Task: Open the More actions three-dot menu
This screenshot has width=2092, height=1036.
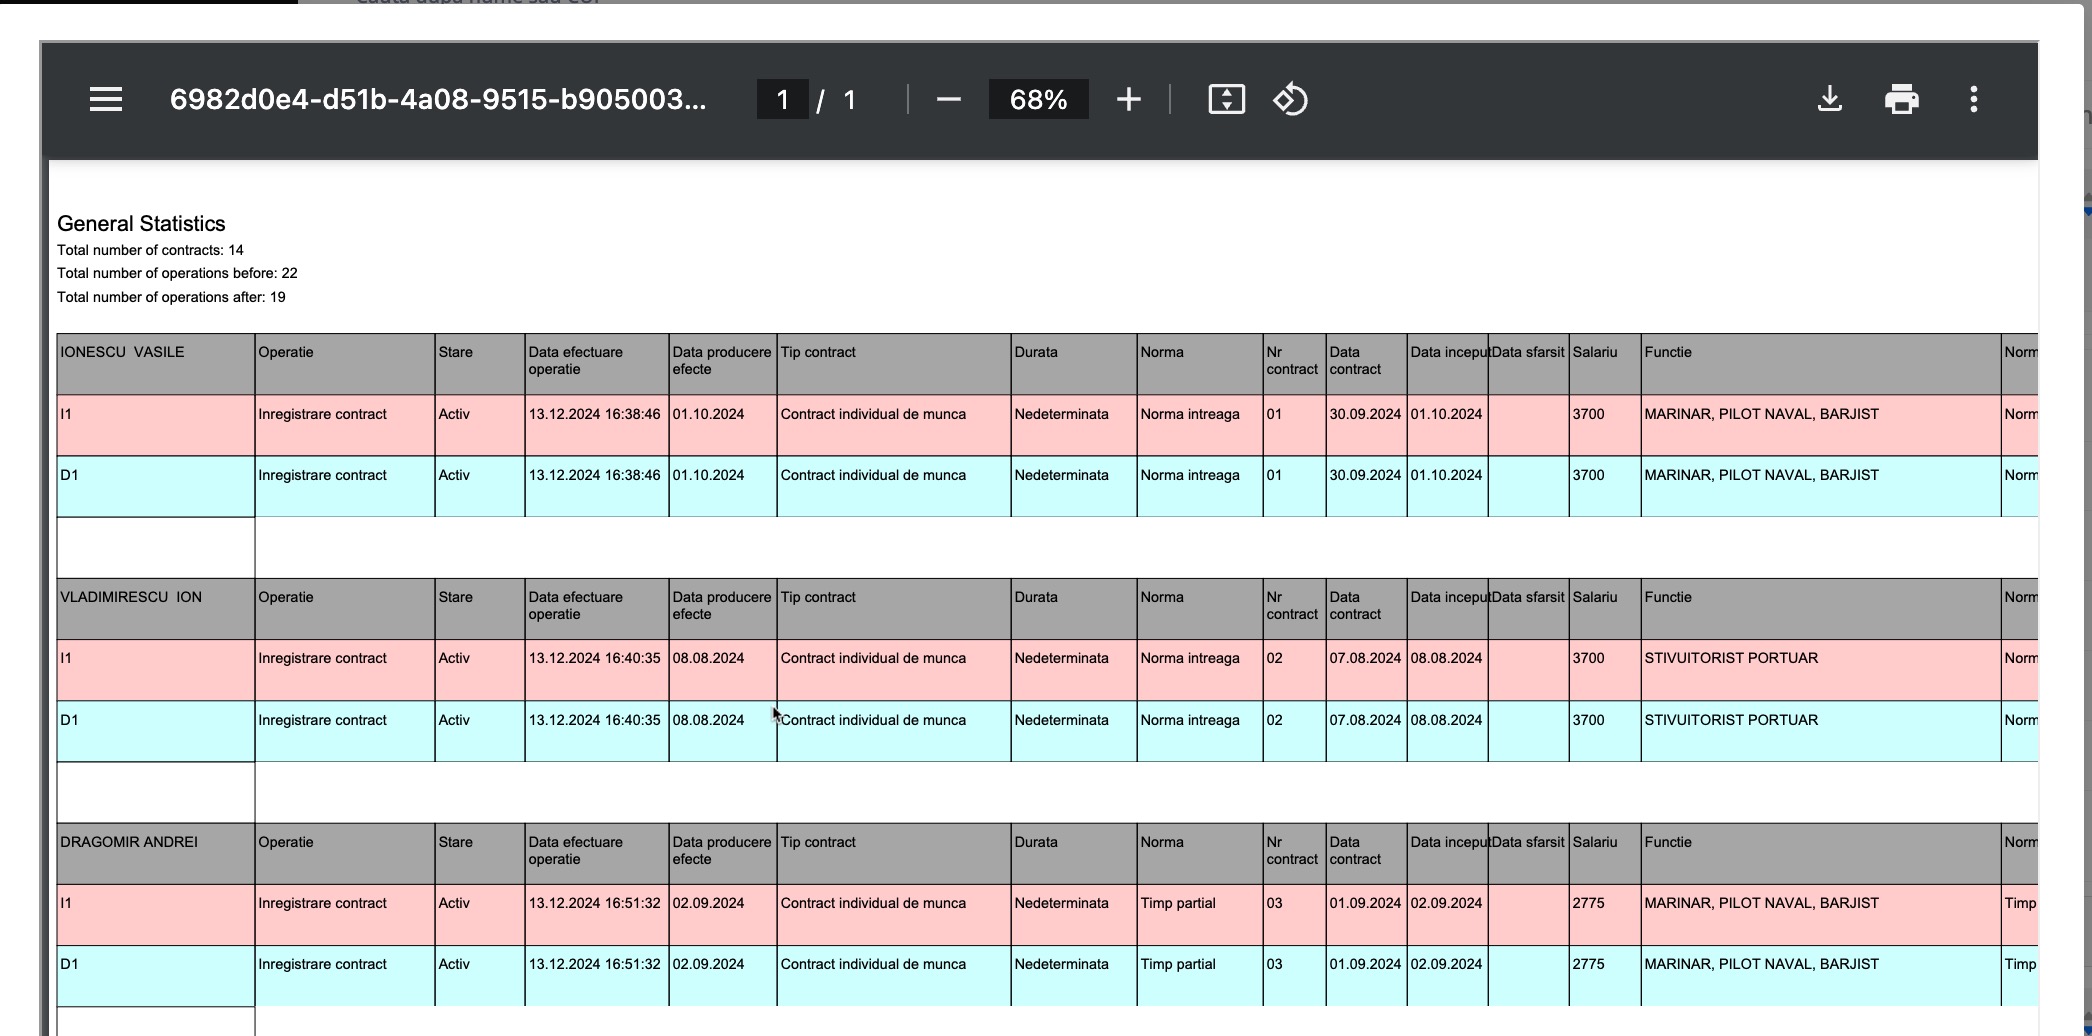Action: pos(1973,99)
